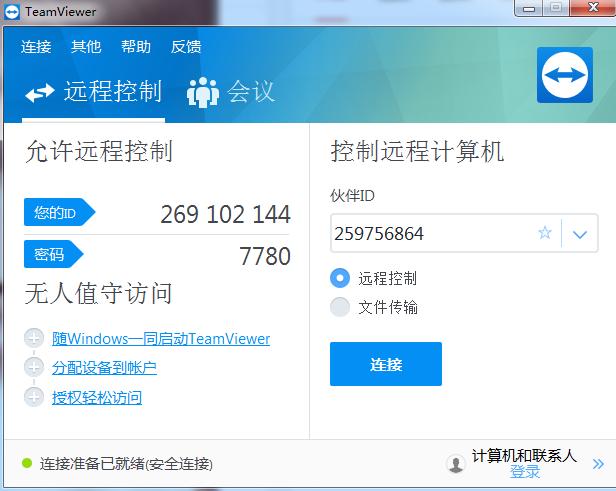Open 计算机和联系人 panel

[x=524, y=456]
